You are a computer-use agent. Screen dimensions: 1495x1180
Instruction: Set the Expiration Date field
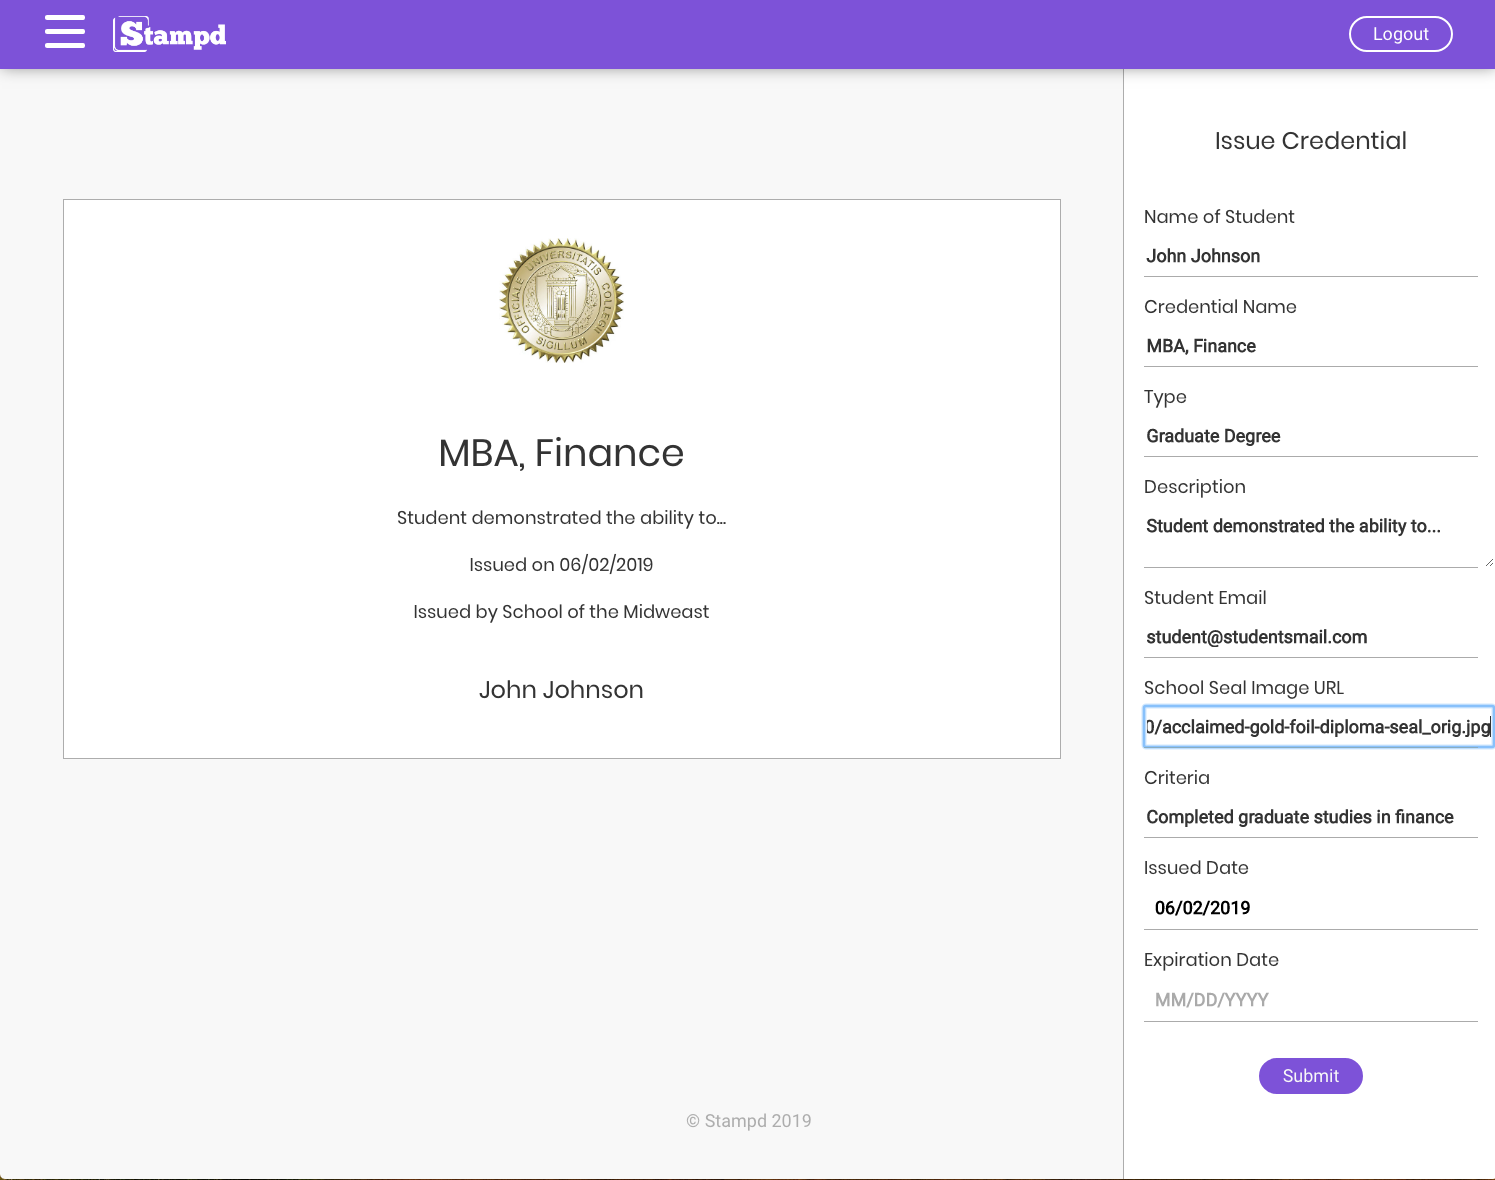(1310, 1000)
